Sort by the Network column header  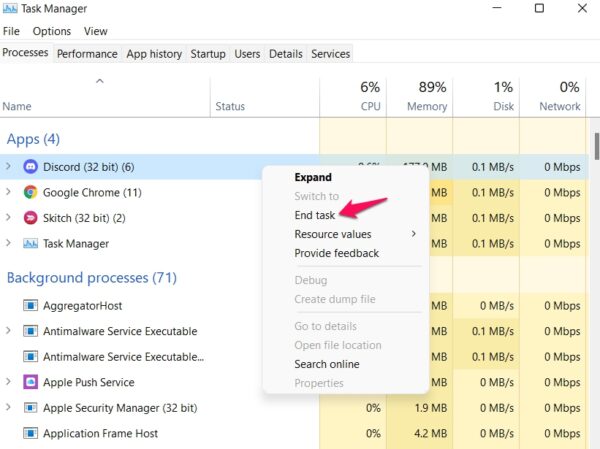tap(553, 97)
